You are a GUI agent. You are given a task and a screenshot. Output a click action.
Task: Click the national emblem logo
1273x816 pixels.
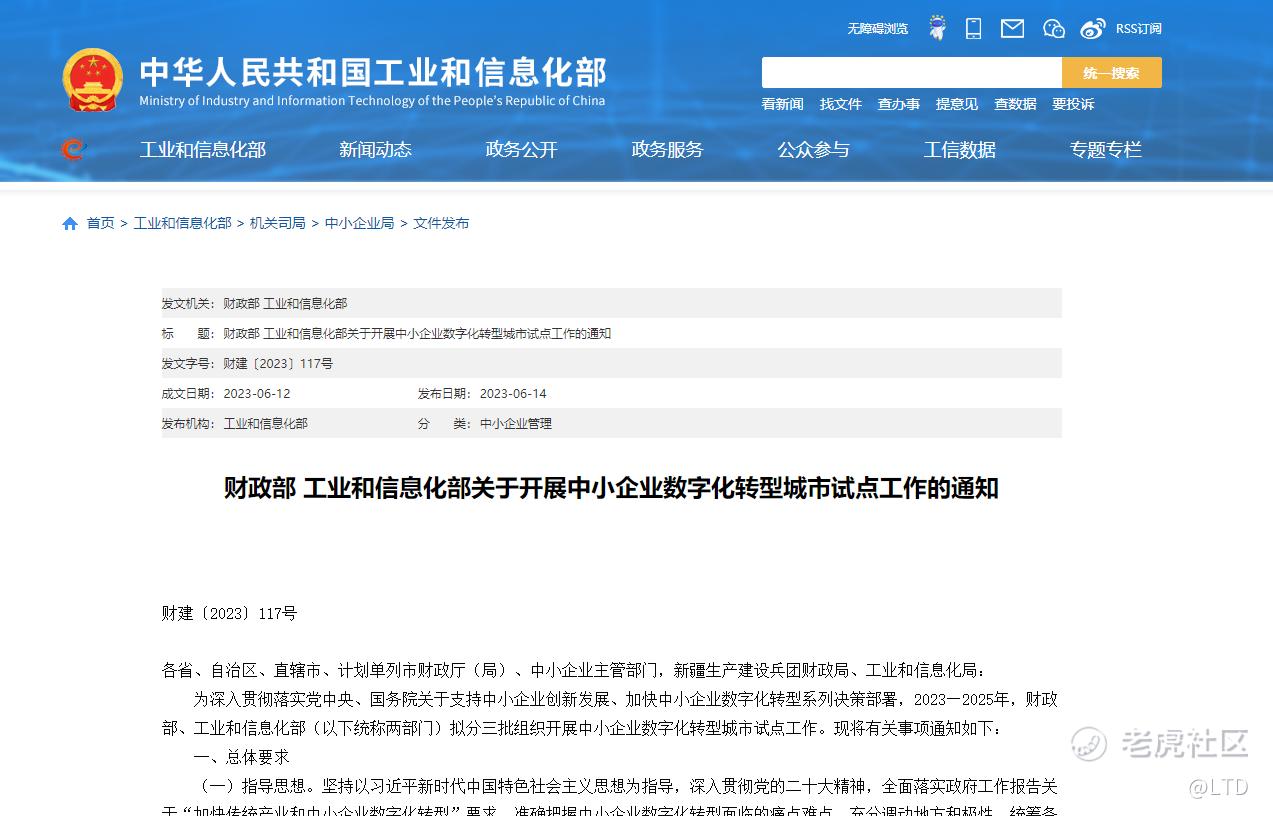[x=93, y=80]
